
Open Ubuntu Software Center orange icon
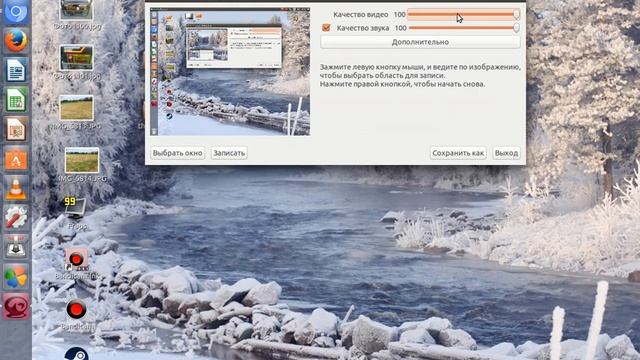point(16,159)
